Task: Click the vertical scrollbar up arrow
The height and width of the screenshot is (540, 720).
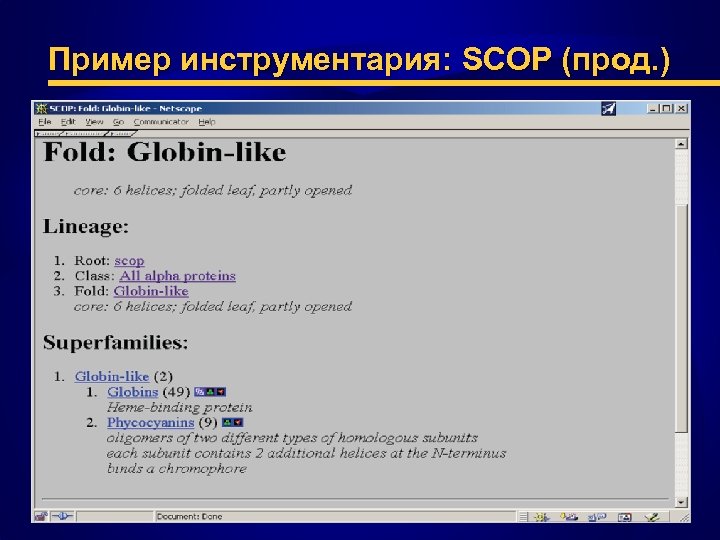Action: click(x=681, y=144)
